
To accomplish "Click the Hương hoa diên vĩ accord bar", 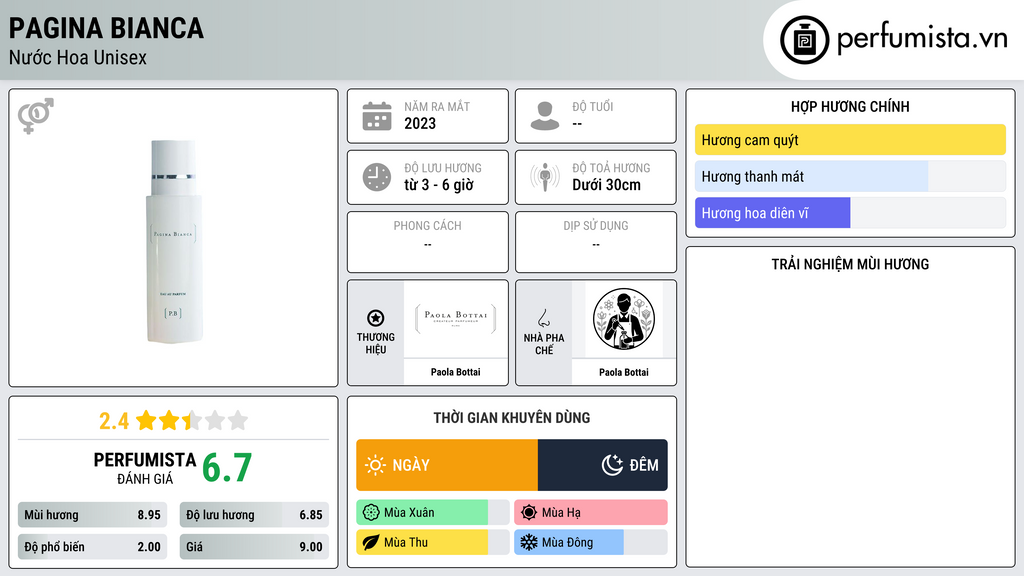I will pos(850,213).
